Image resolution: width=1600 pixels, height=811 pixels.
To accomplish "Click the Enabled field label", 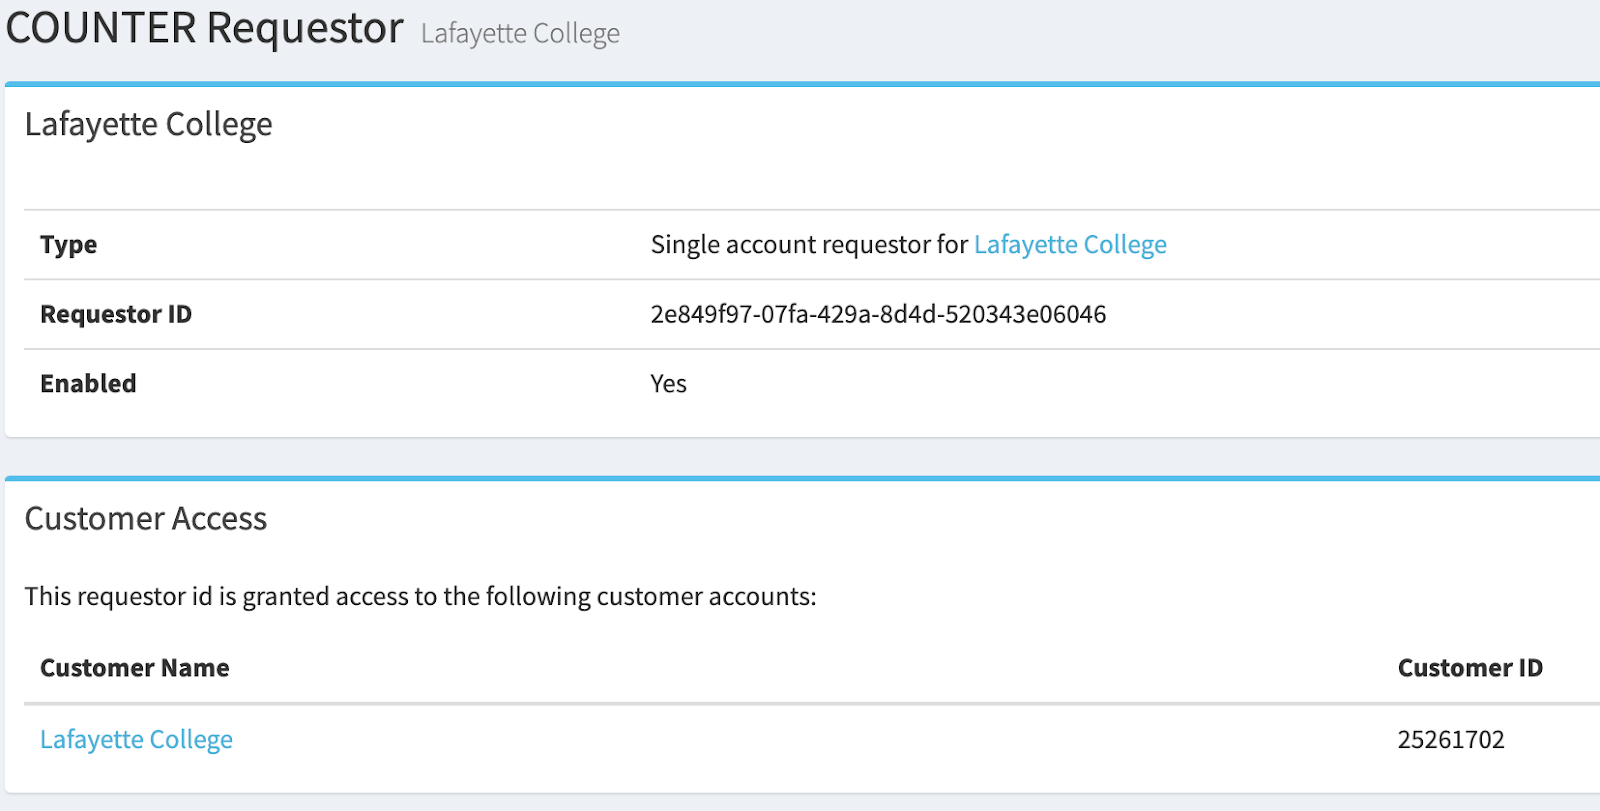I will coord(88,384).
